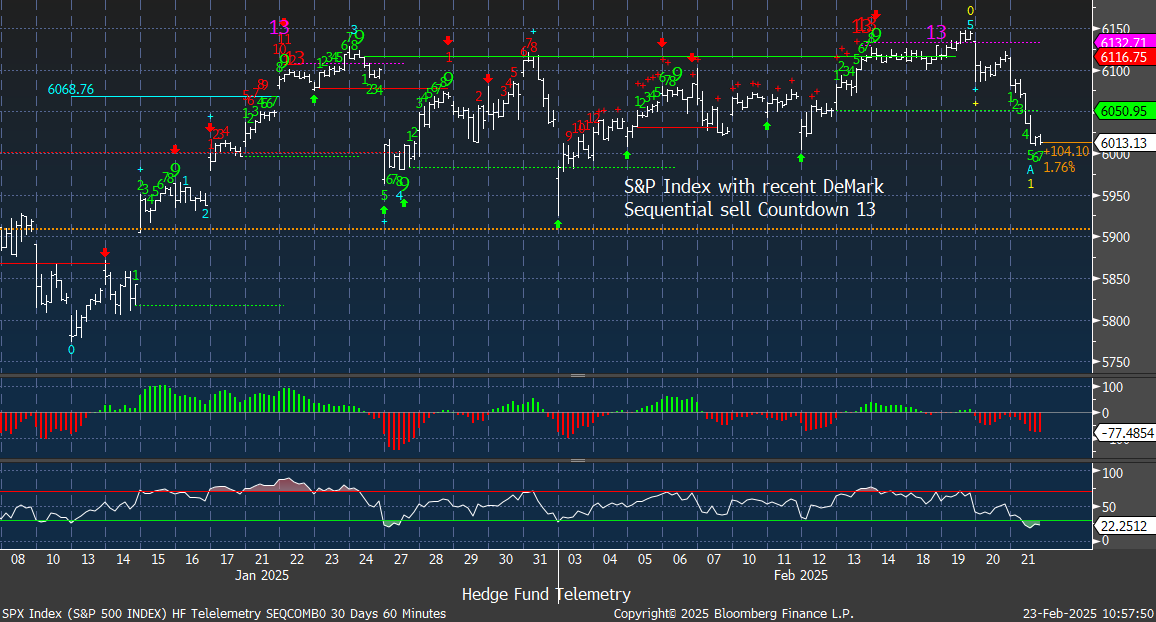Select the red 6116.75 price axis label
This screenshot has width=1156, height=622.
pyautogui.click(x=1125, y=58)
